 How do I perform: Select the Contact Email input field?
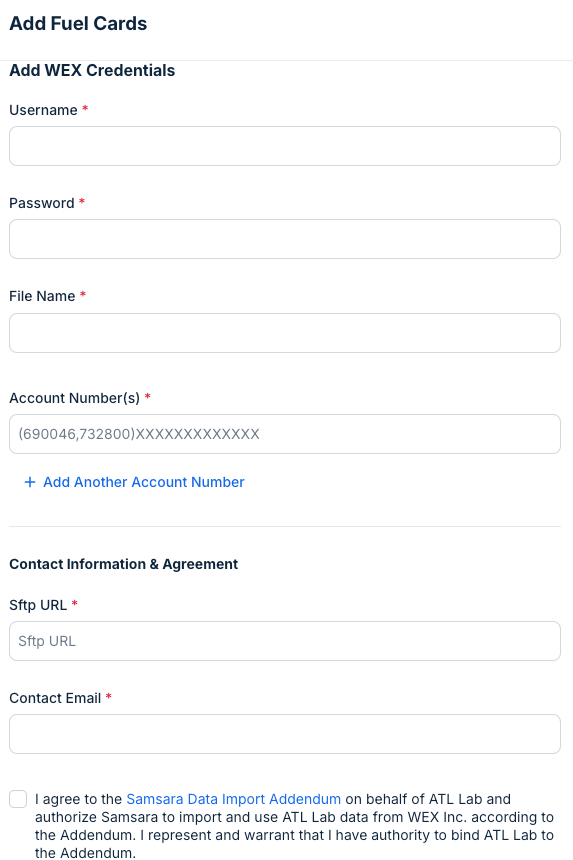tap(285, 734)
